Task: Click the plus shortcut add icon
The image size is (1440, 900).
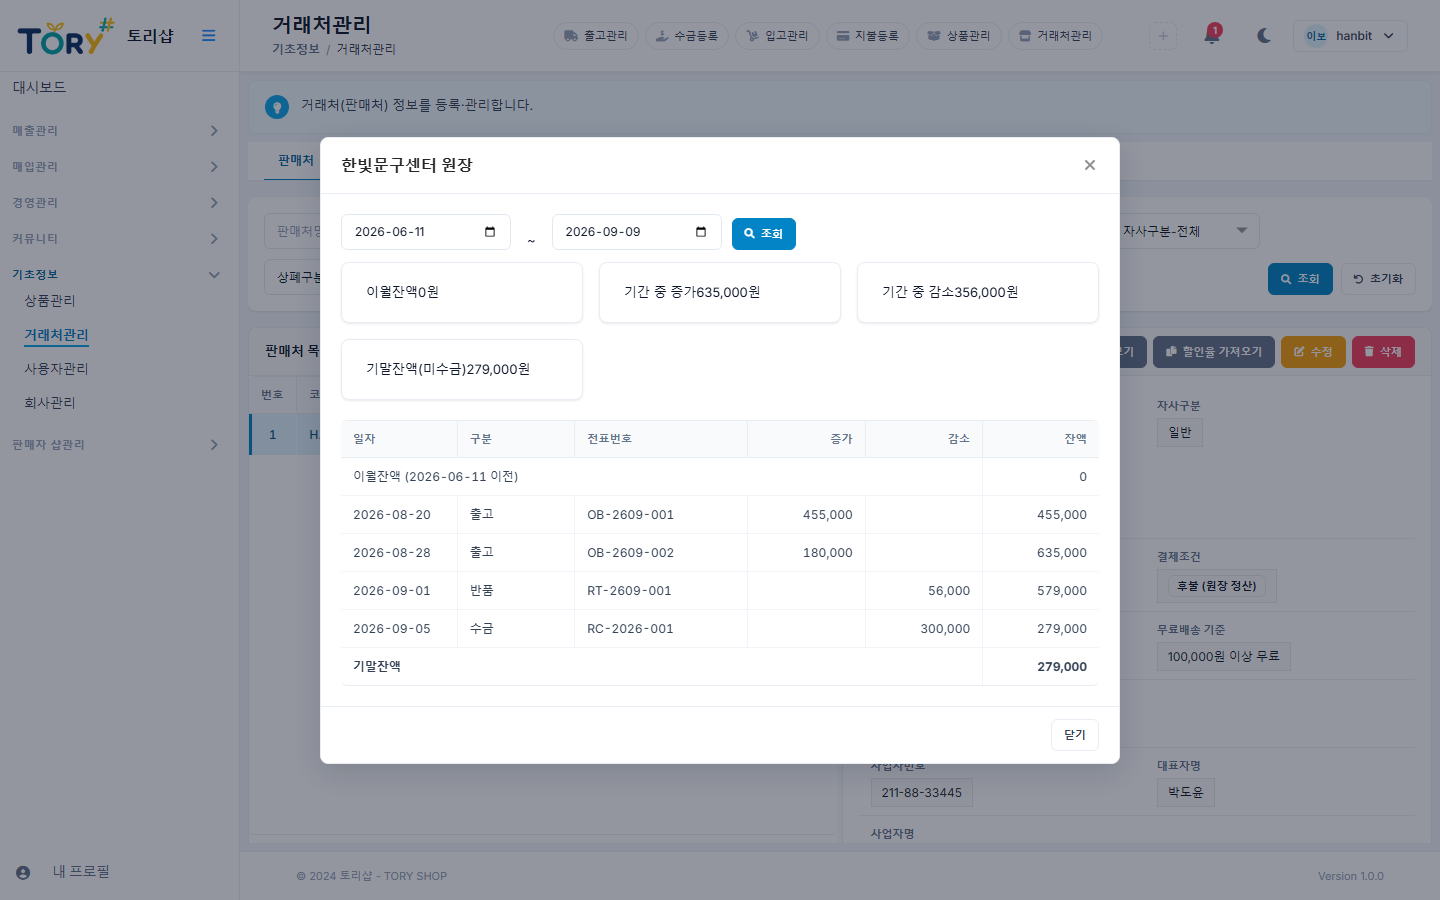Action: (x=1163, y=36)
